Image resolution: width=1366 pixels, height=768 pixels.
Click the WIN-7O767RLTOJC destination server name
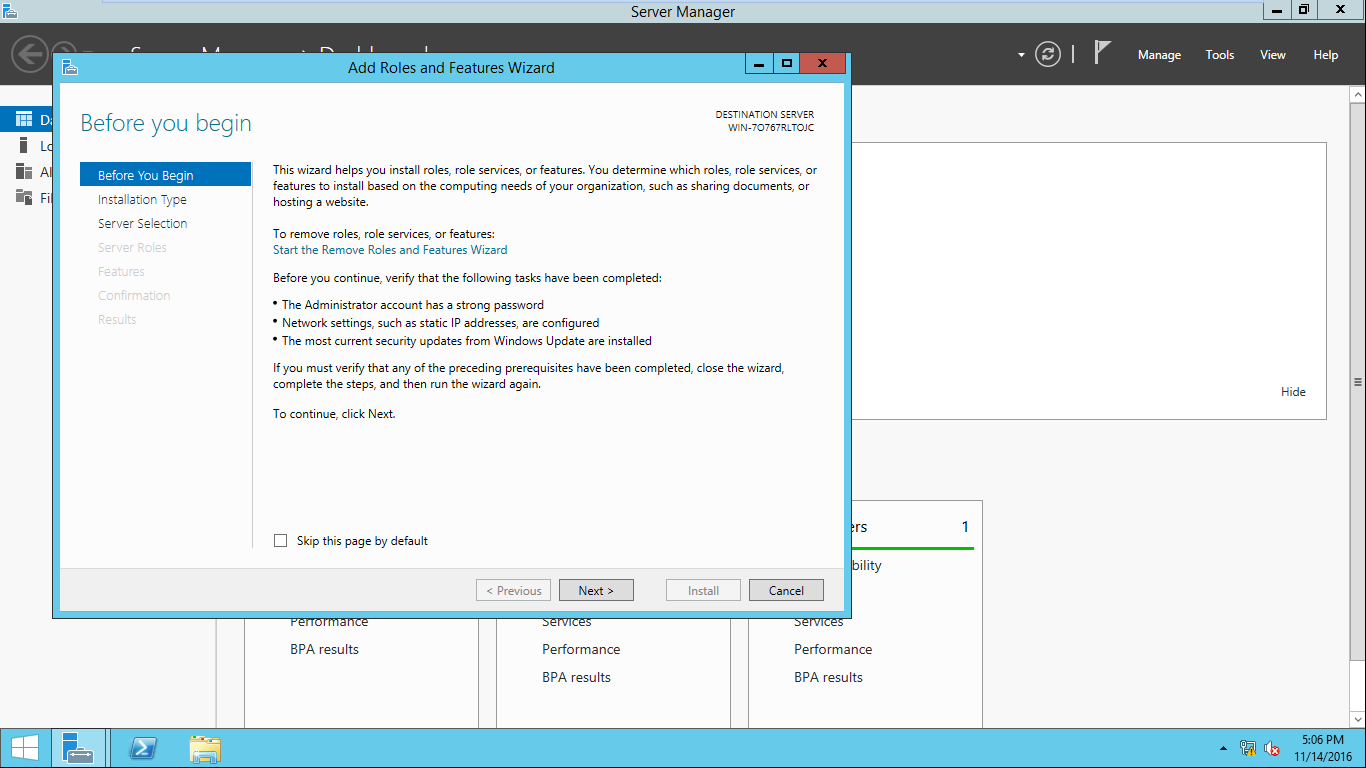(771, 128)
